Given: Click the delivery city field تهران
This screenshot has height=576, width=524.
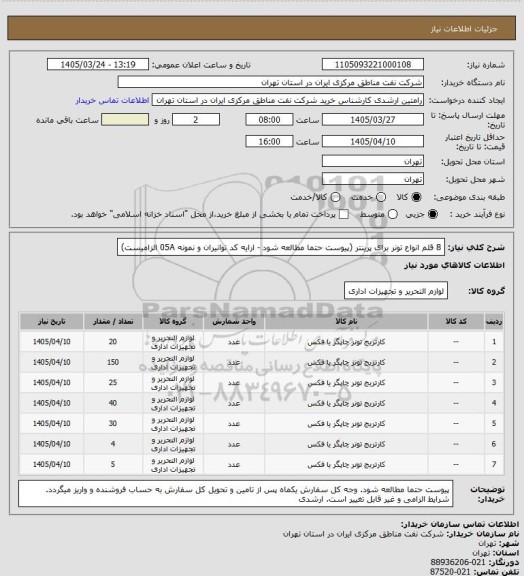Looking at the screenshot, I should [x=373, y=179].
